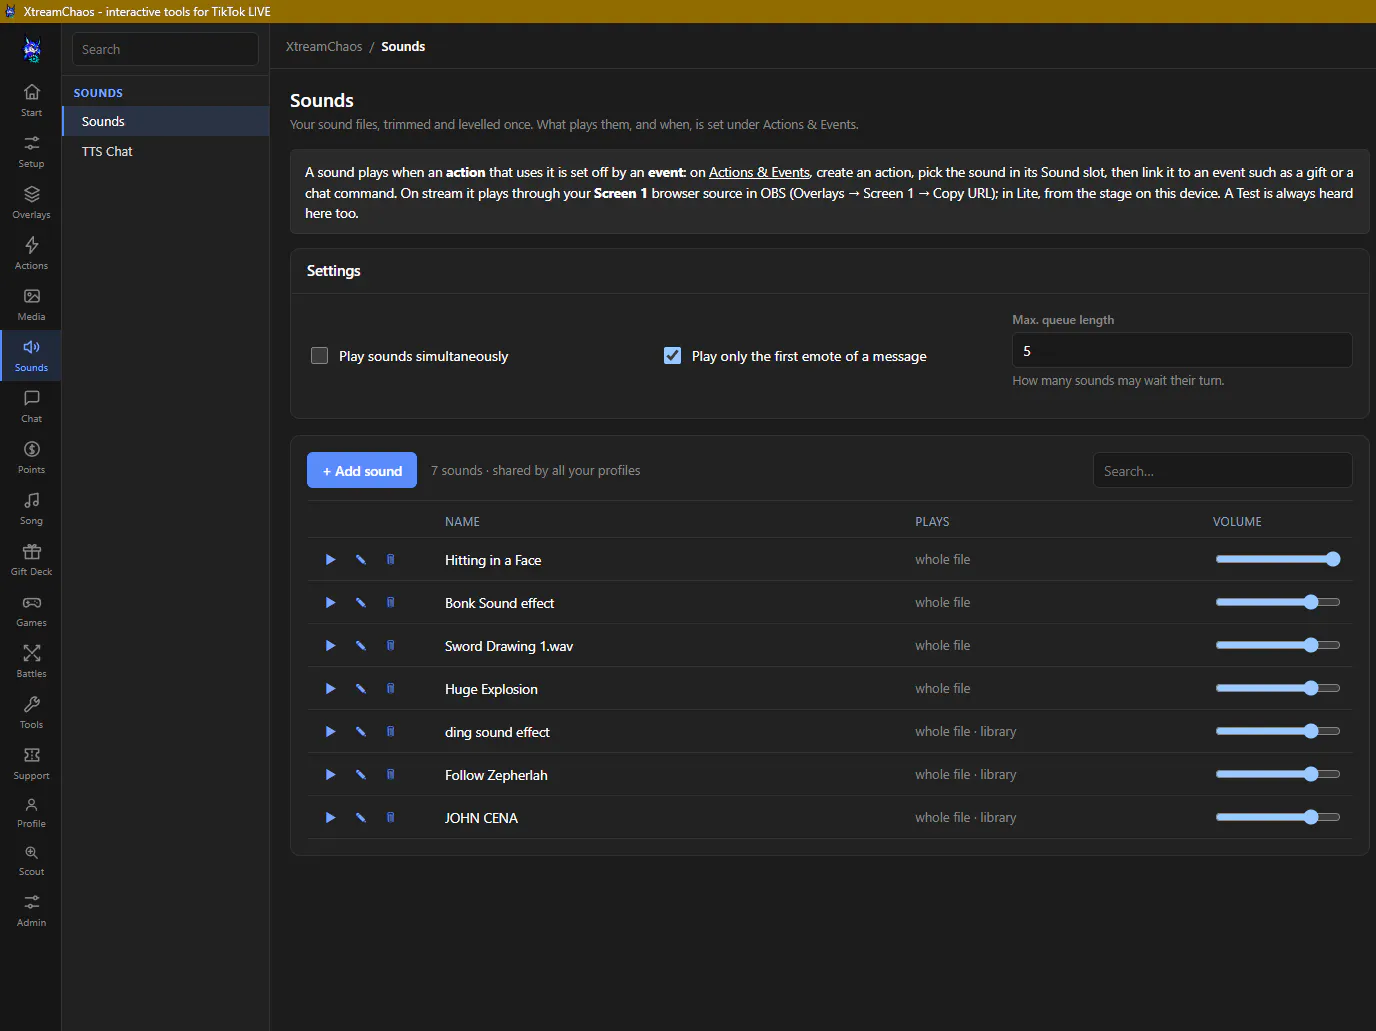Play the Hitting in a Face sound

point(330,560)
